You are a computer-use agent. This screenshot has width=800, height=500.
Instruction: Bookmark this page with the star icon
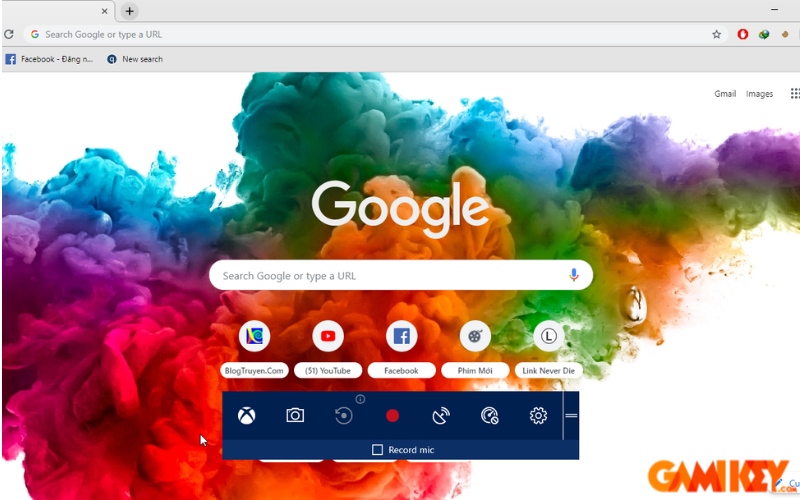tap(716, 34)
